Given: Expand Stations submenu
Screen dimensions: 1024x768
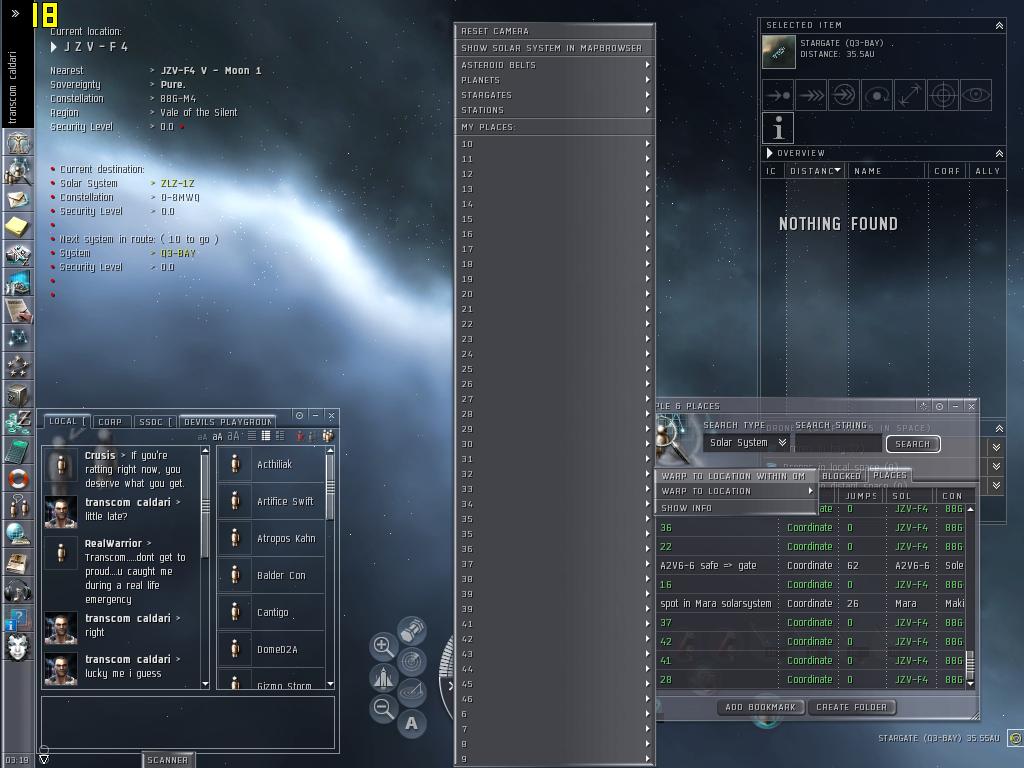Looking at the screenshot, I should 554,110.
